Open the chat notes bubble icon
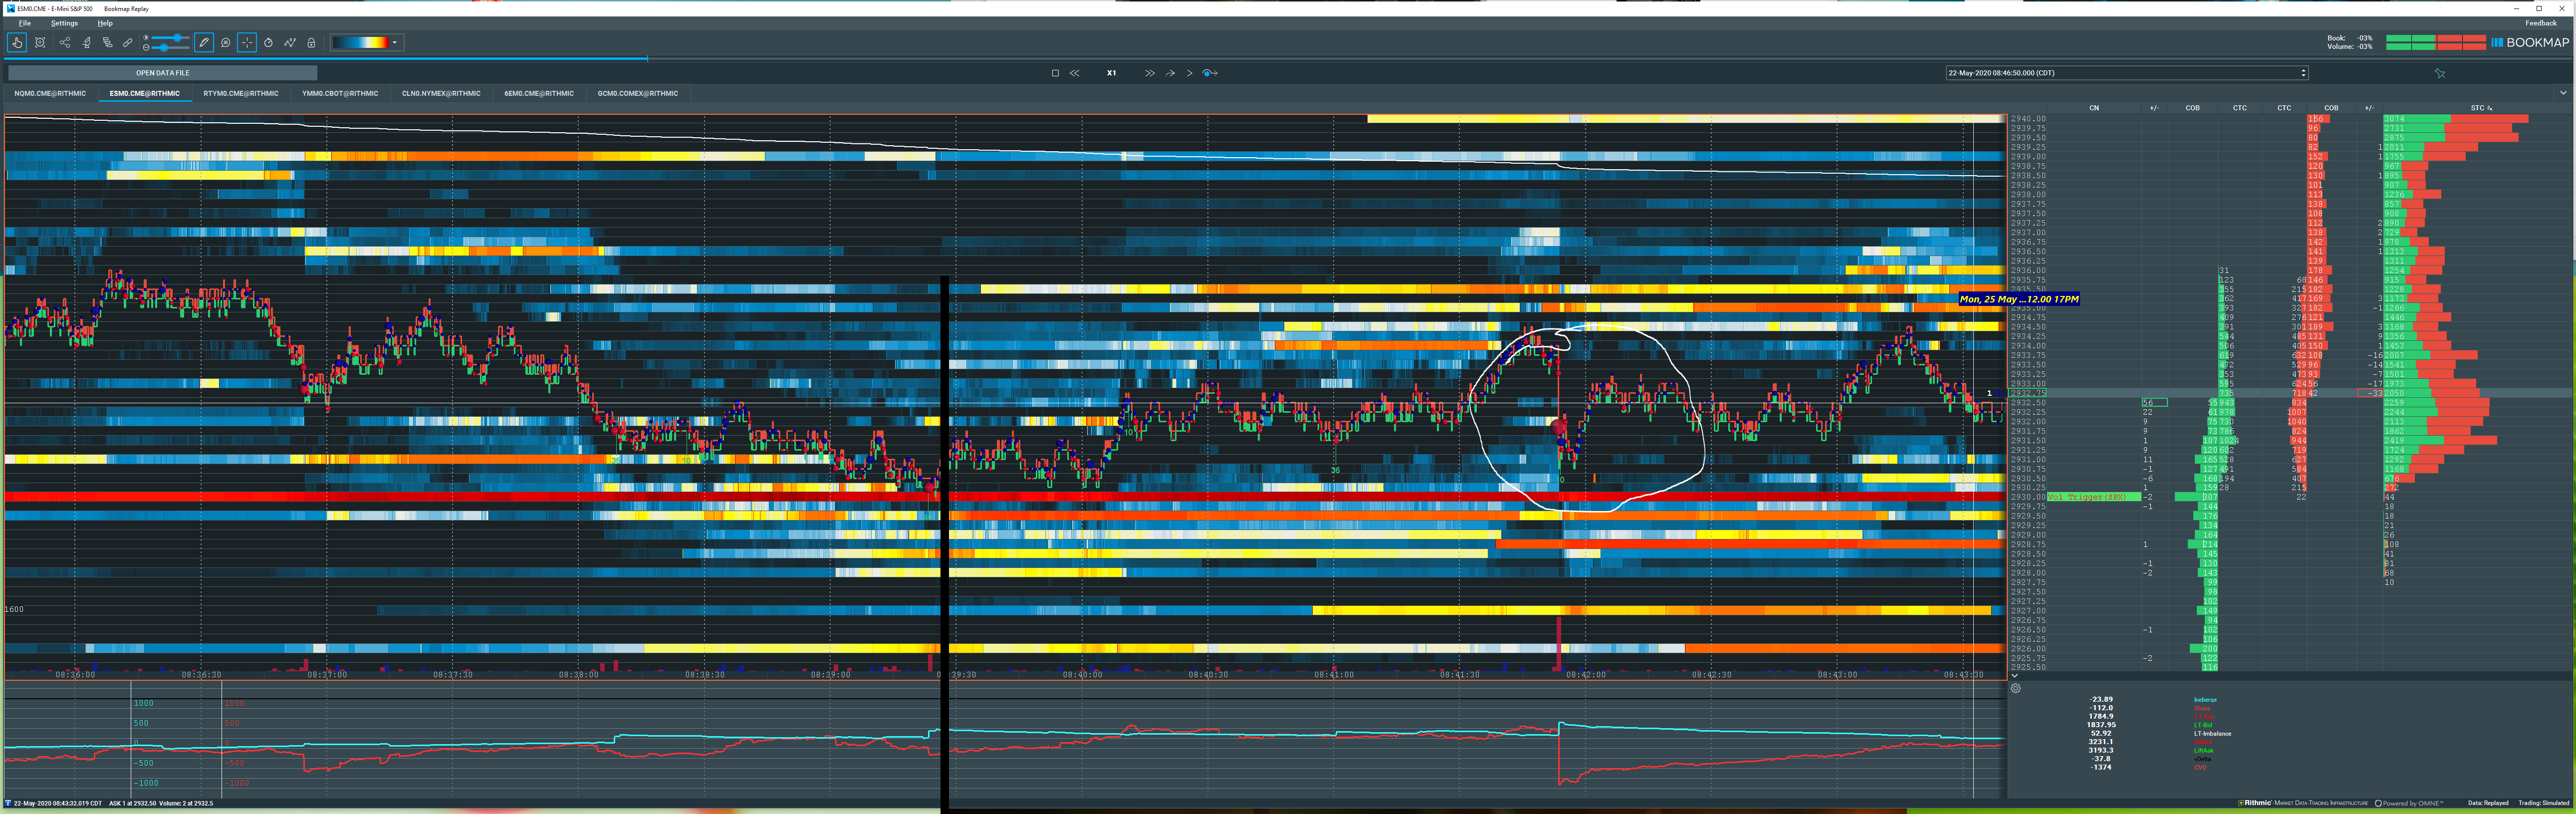2576x814 pixels. point(226,42)
